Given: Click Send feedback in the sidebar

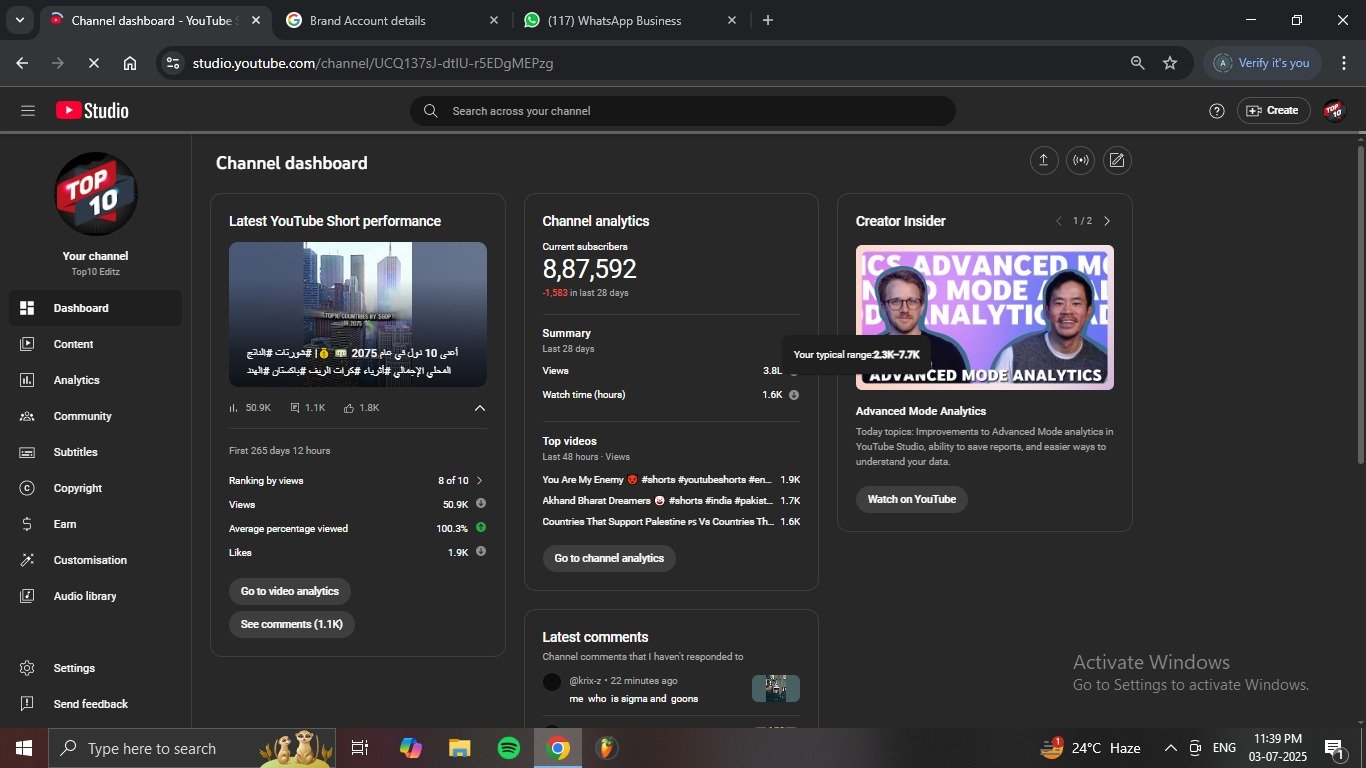Looking at the screenshot, I should (95, 704).
